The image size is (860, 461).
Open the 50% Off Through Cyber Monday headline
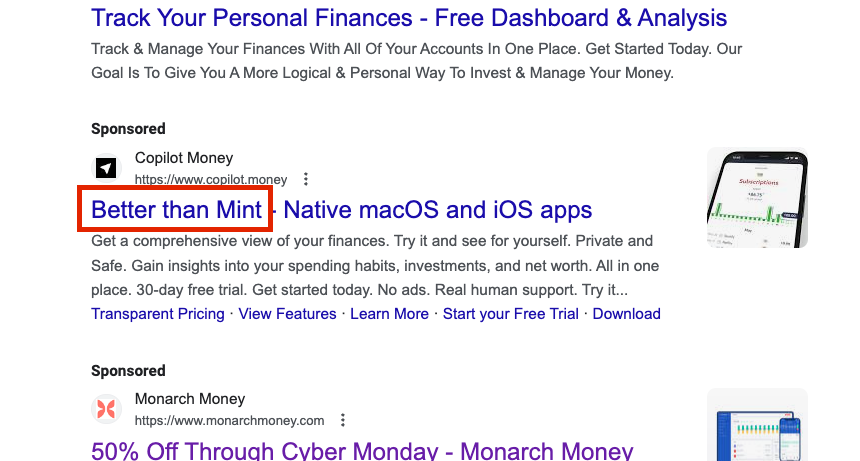pos(362,451)
